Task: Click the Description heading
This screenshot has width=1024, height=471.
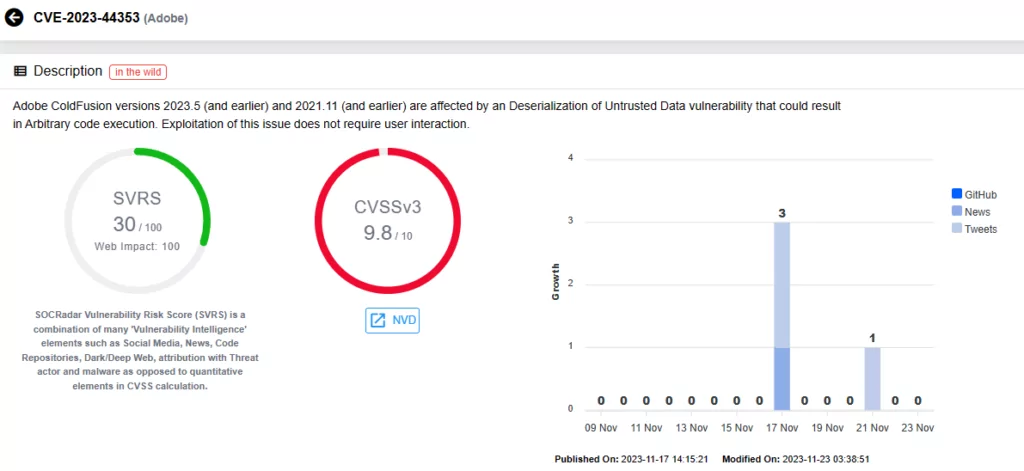Action: [x=68, y=71]
